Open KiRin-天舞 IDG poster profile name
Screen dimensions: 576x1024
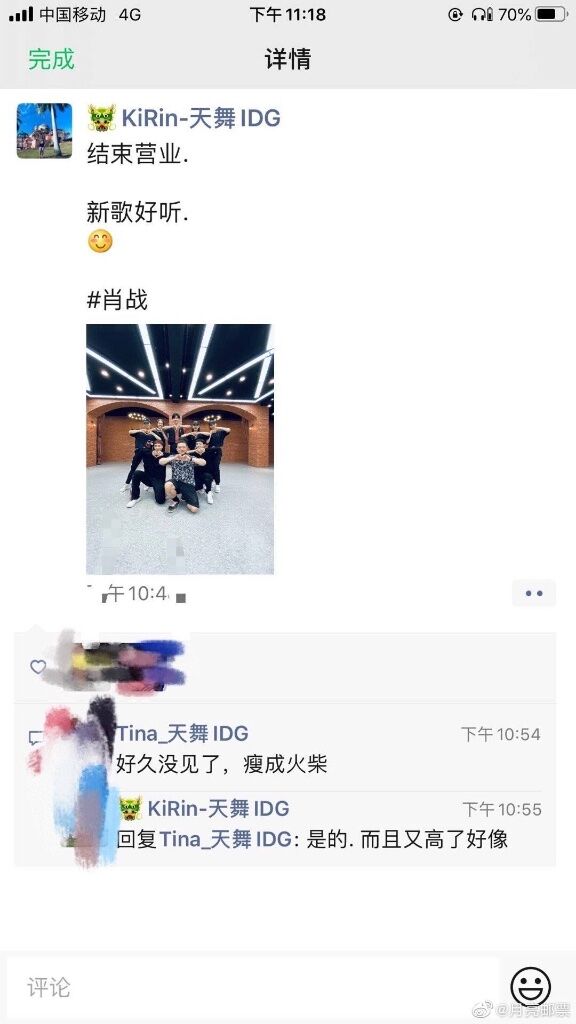point(200,118)
